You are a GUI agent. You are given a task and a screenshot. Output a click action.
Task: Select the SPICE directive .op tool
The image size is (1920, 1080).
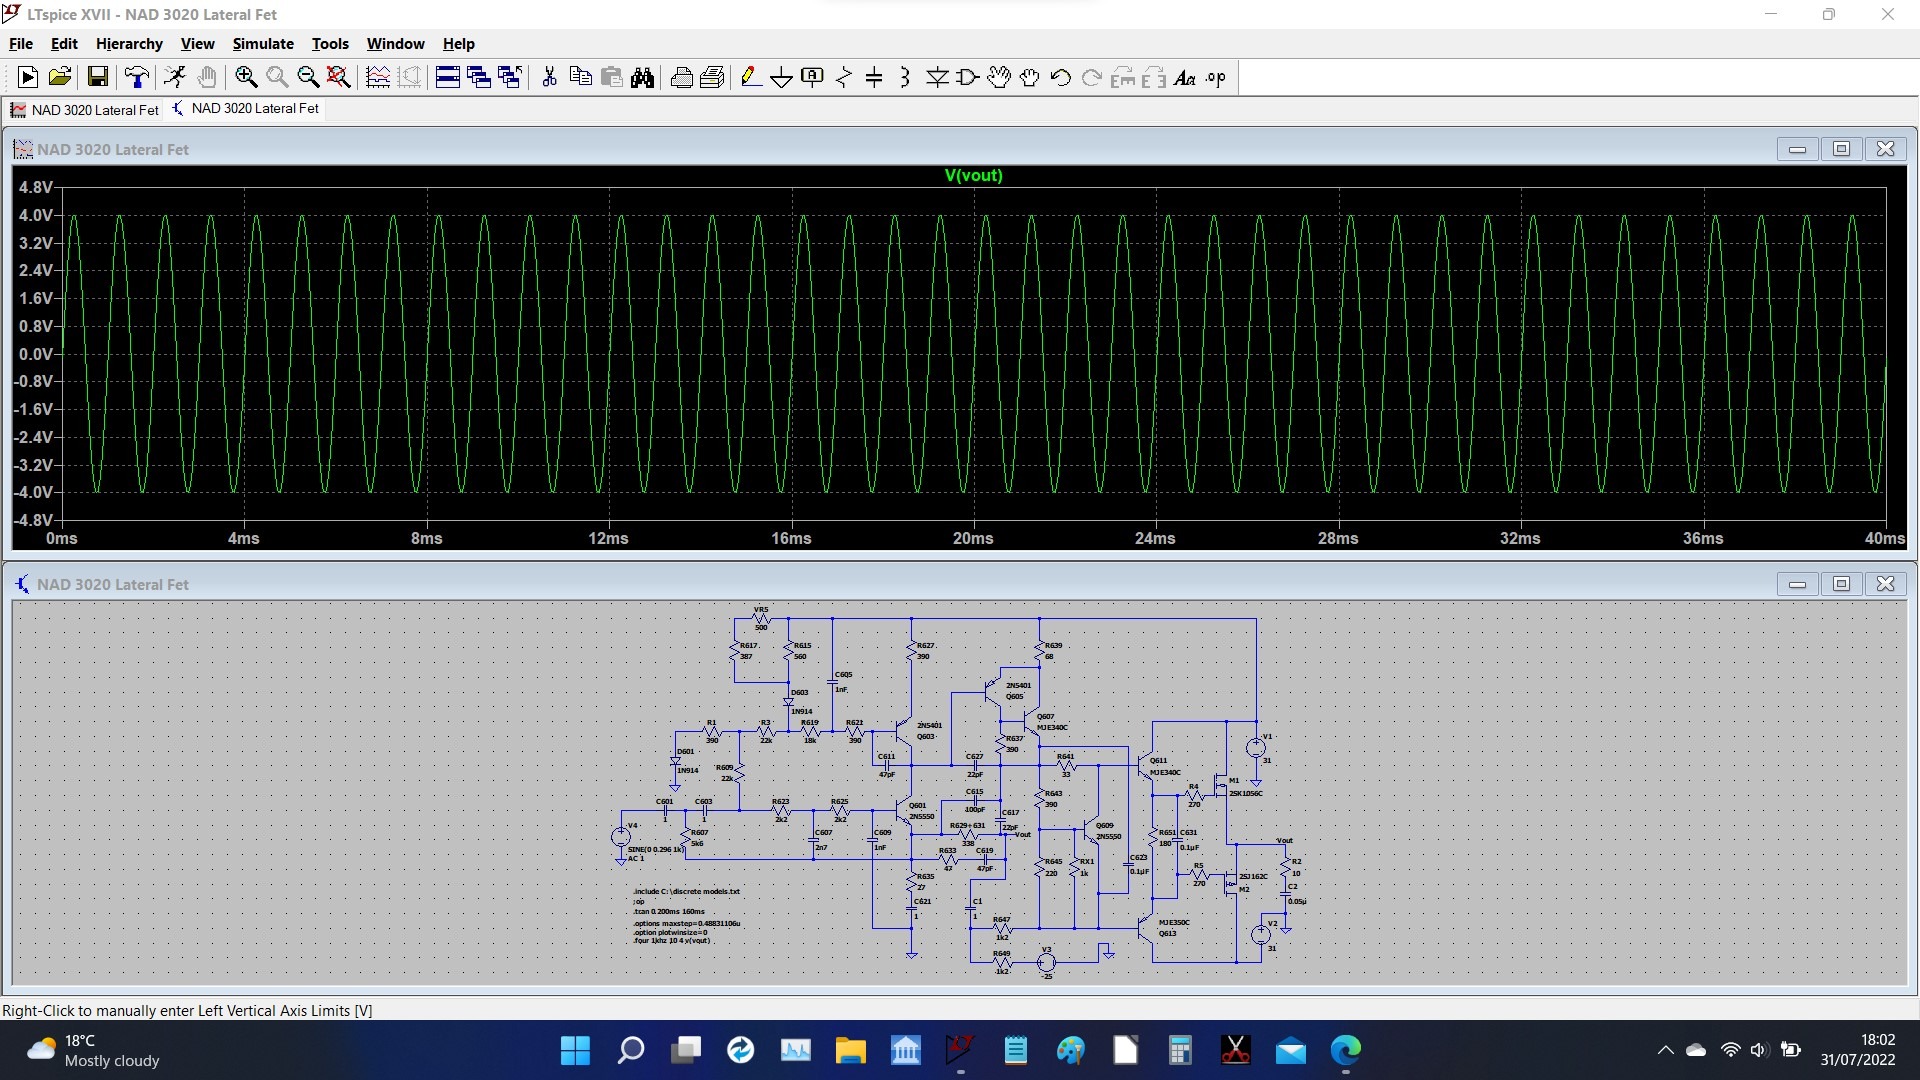[x=1216, y=77]
